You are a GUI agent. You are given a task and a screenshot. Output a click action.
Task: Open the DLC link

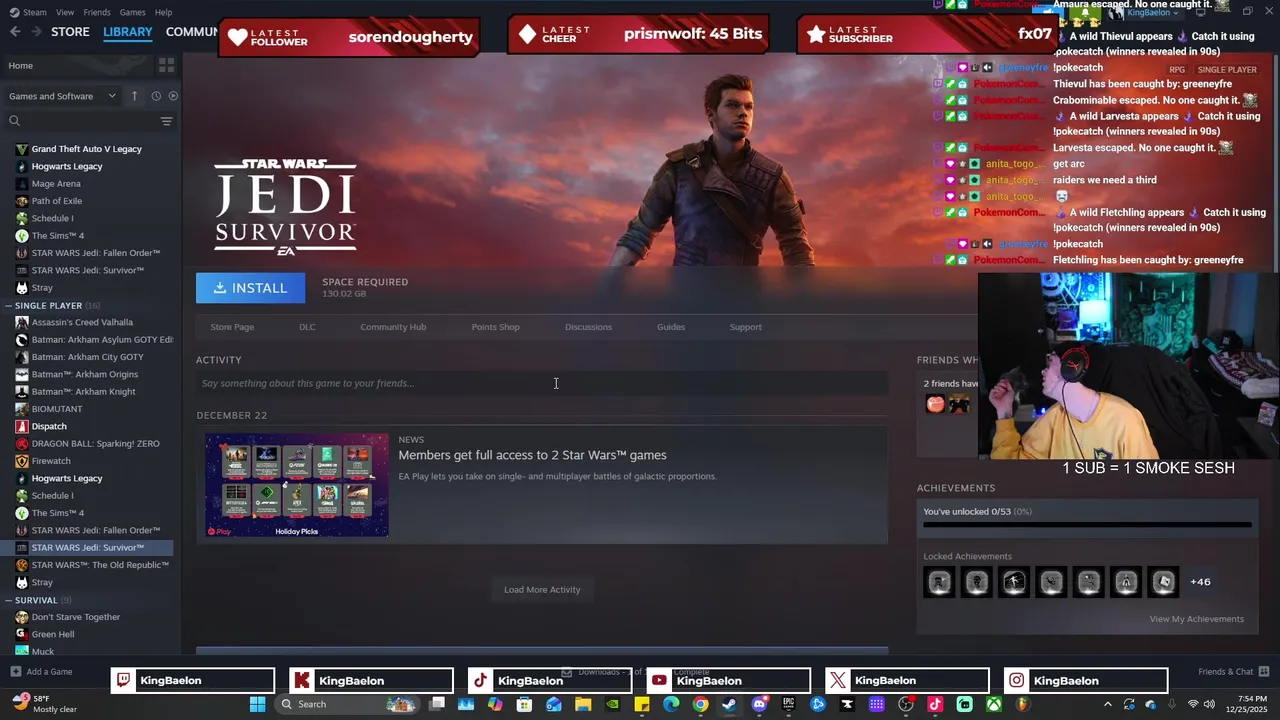307,327
